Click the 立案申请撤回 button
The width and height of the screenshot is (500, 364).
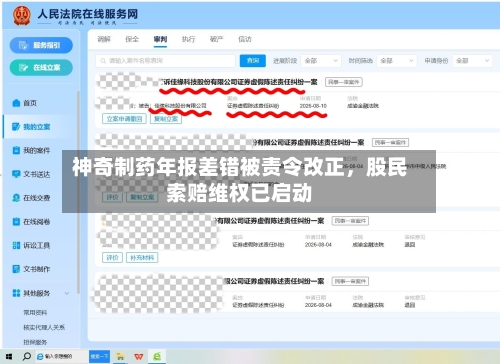(x=124, y=119)
